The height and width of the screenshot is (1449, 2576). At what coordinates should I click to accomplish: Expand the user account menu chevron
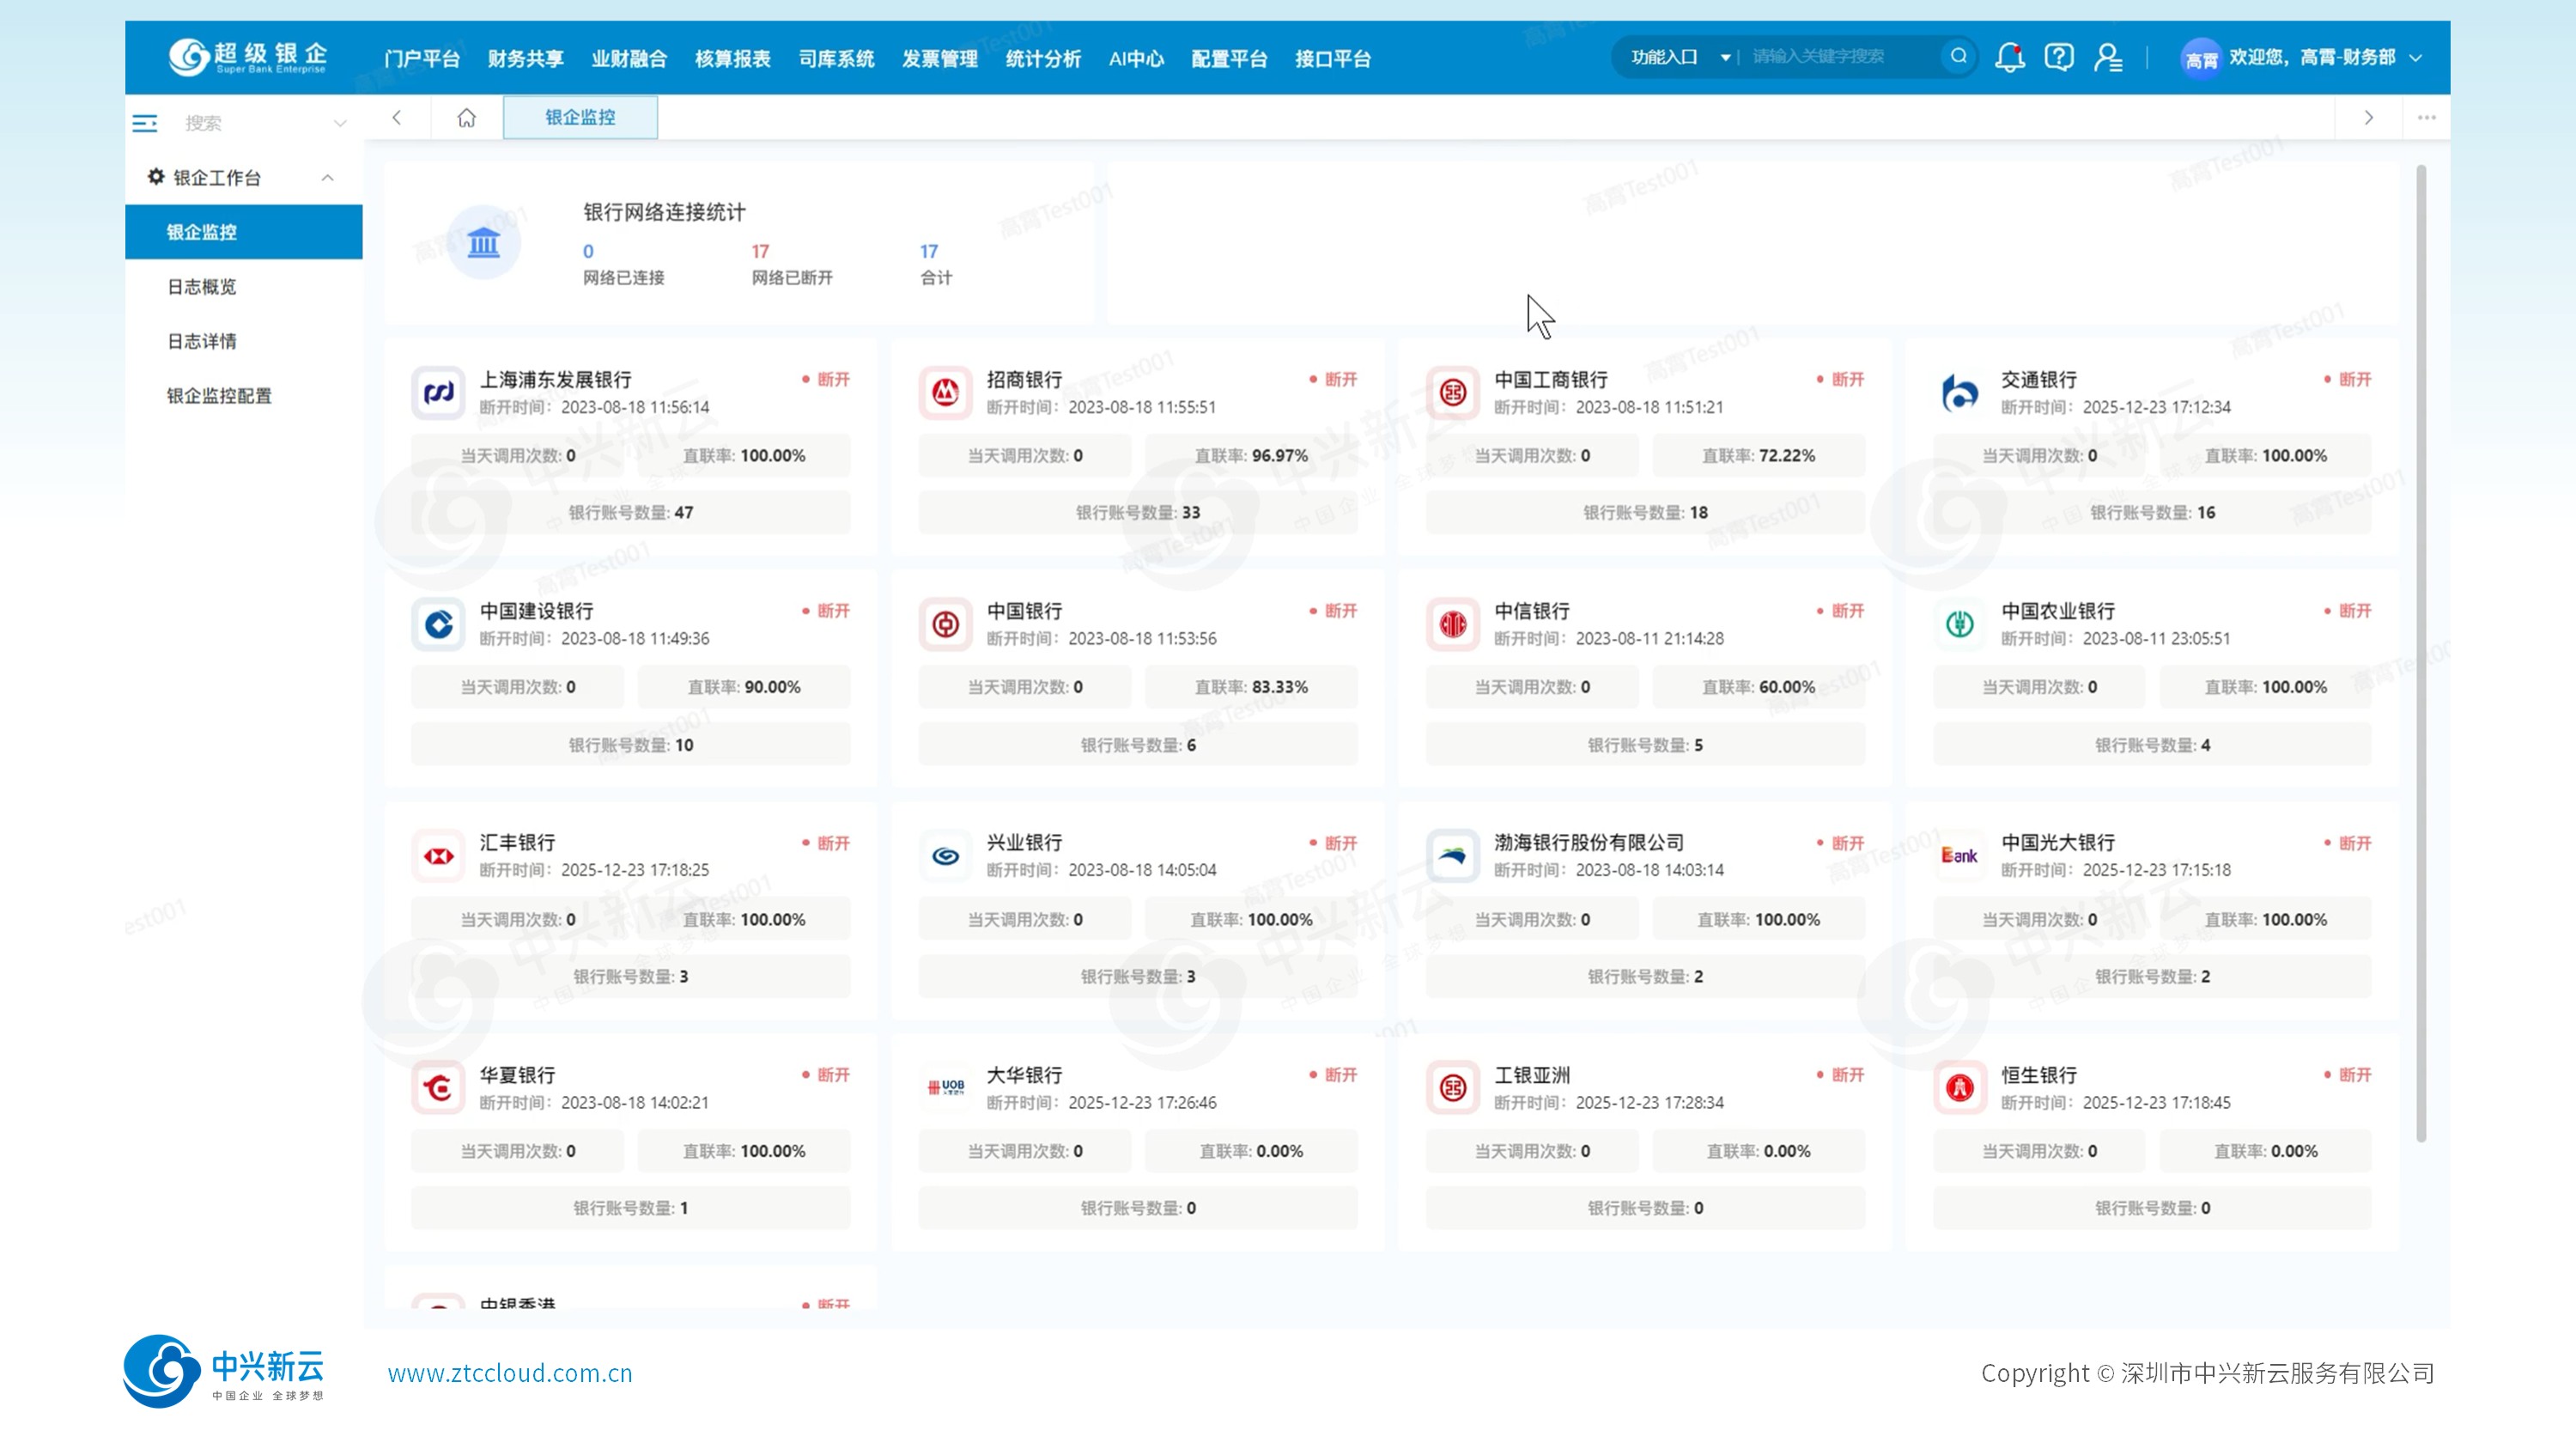(x=2416, y=58)
